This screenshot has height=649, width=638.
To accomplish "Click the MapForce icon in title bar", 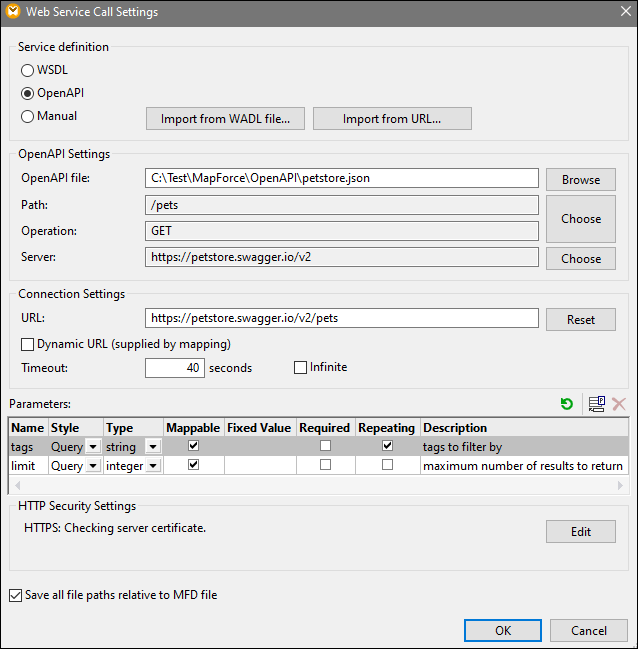I will (13, 12).
